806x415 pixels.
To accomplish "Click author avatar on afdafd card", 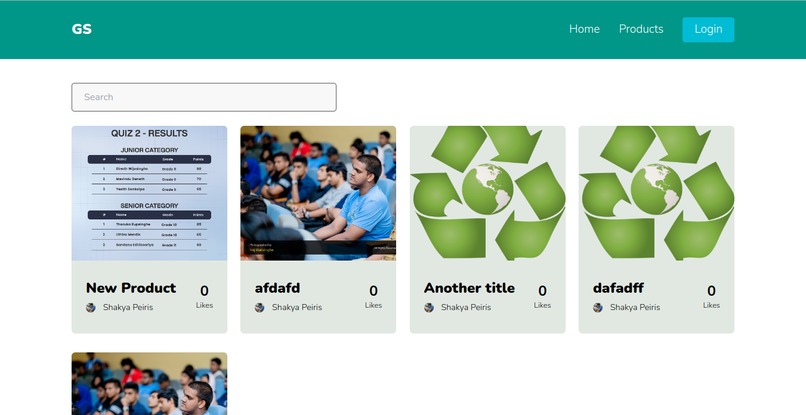I will click(x=260, y=308).
